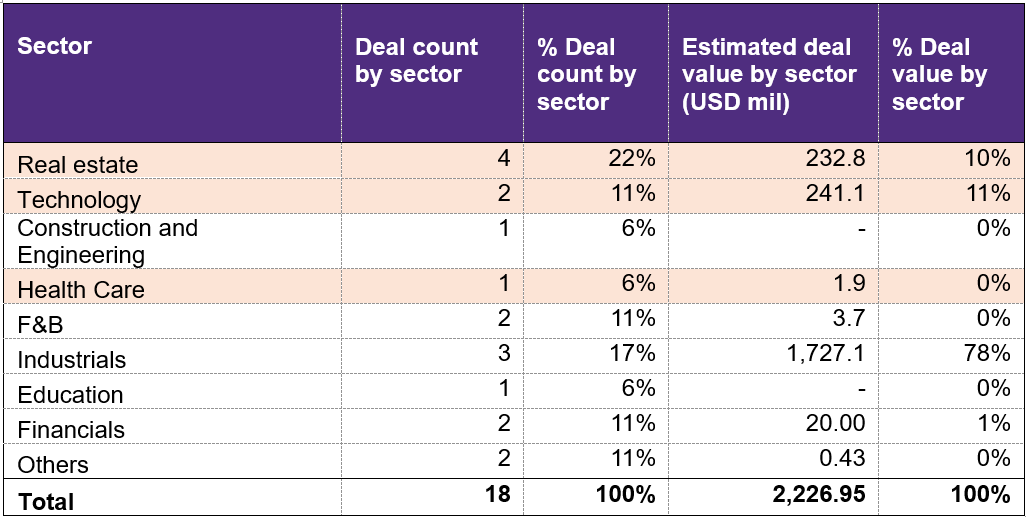Click the Industrials sector cell

(x=72, y=360)
